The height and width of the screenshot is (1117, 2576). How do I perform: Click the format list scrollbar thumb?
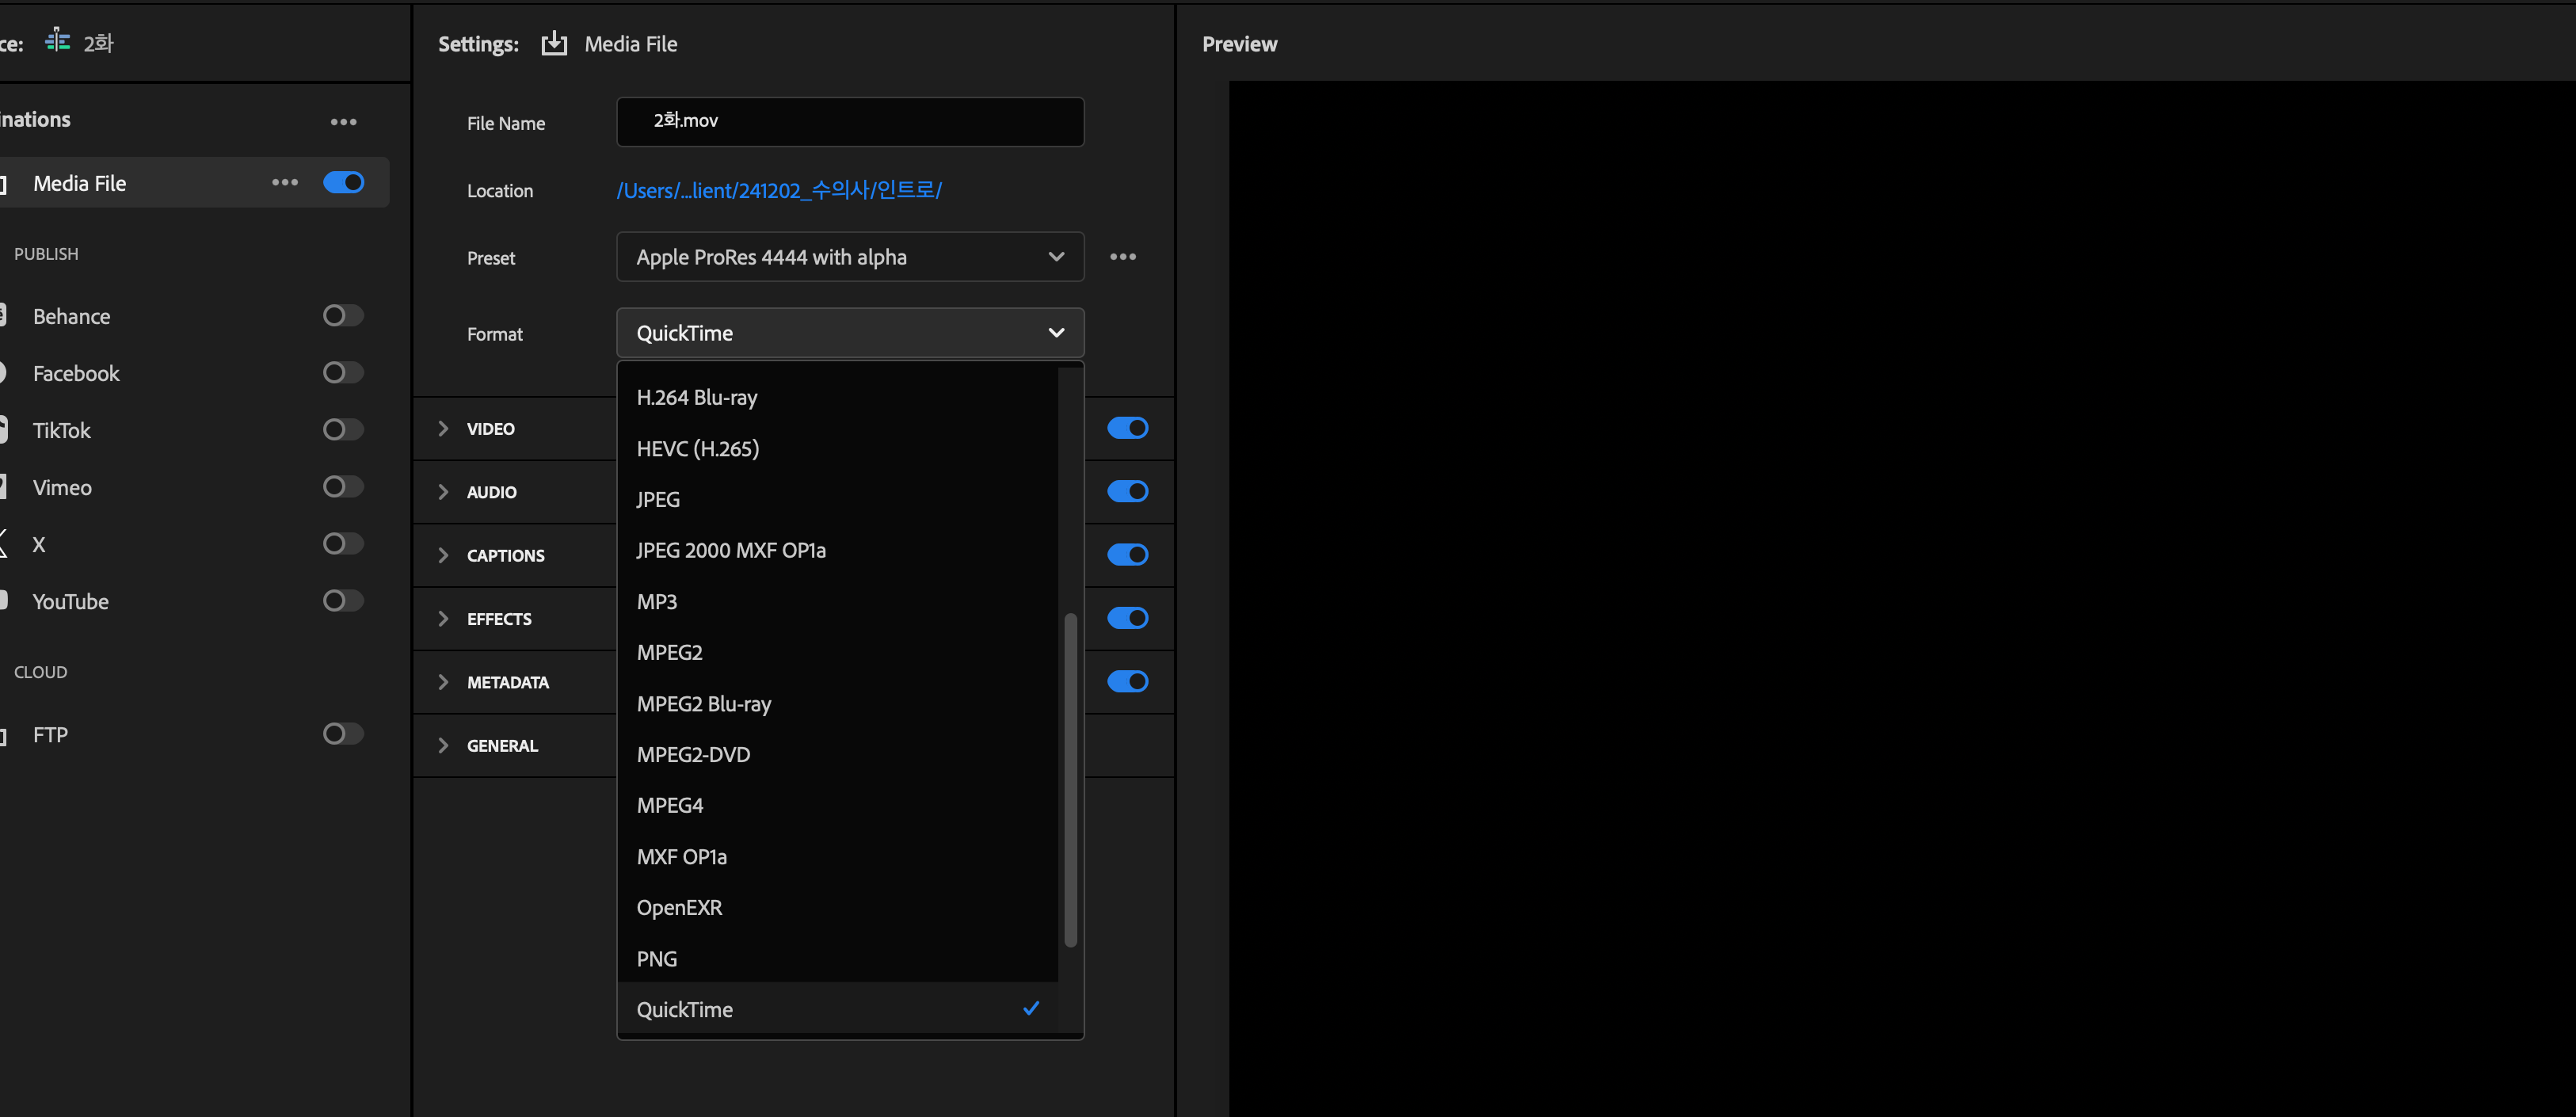(1070, 780)
